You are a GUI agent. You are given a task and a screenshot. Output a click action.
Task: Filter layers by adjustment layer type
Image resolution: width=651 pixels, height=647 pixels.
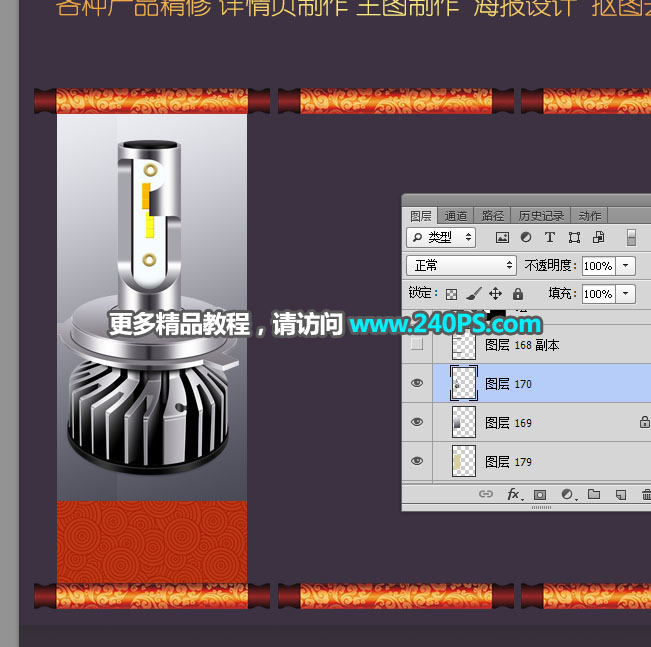(526, 237)
